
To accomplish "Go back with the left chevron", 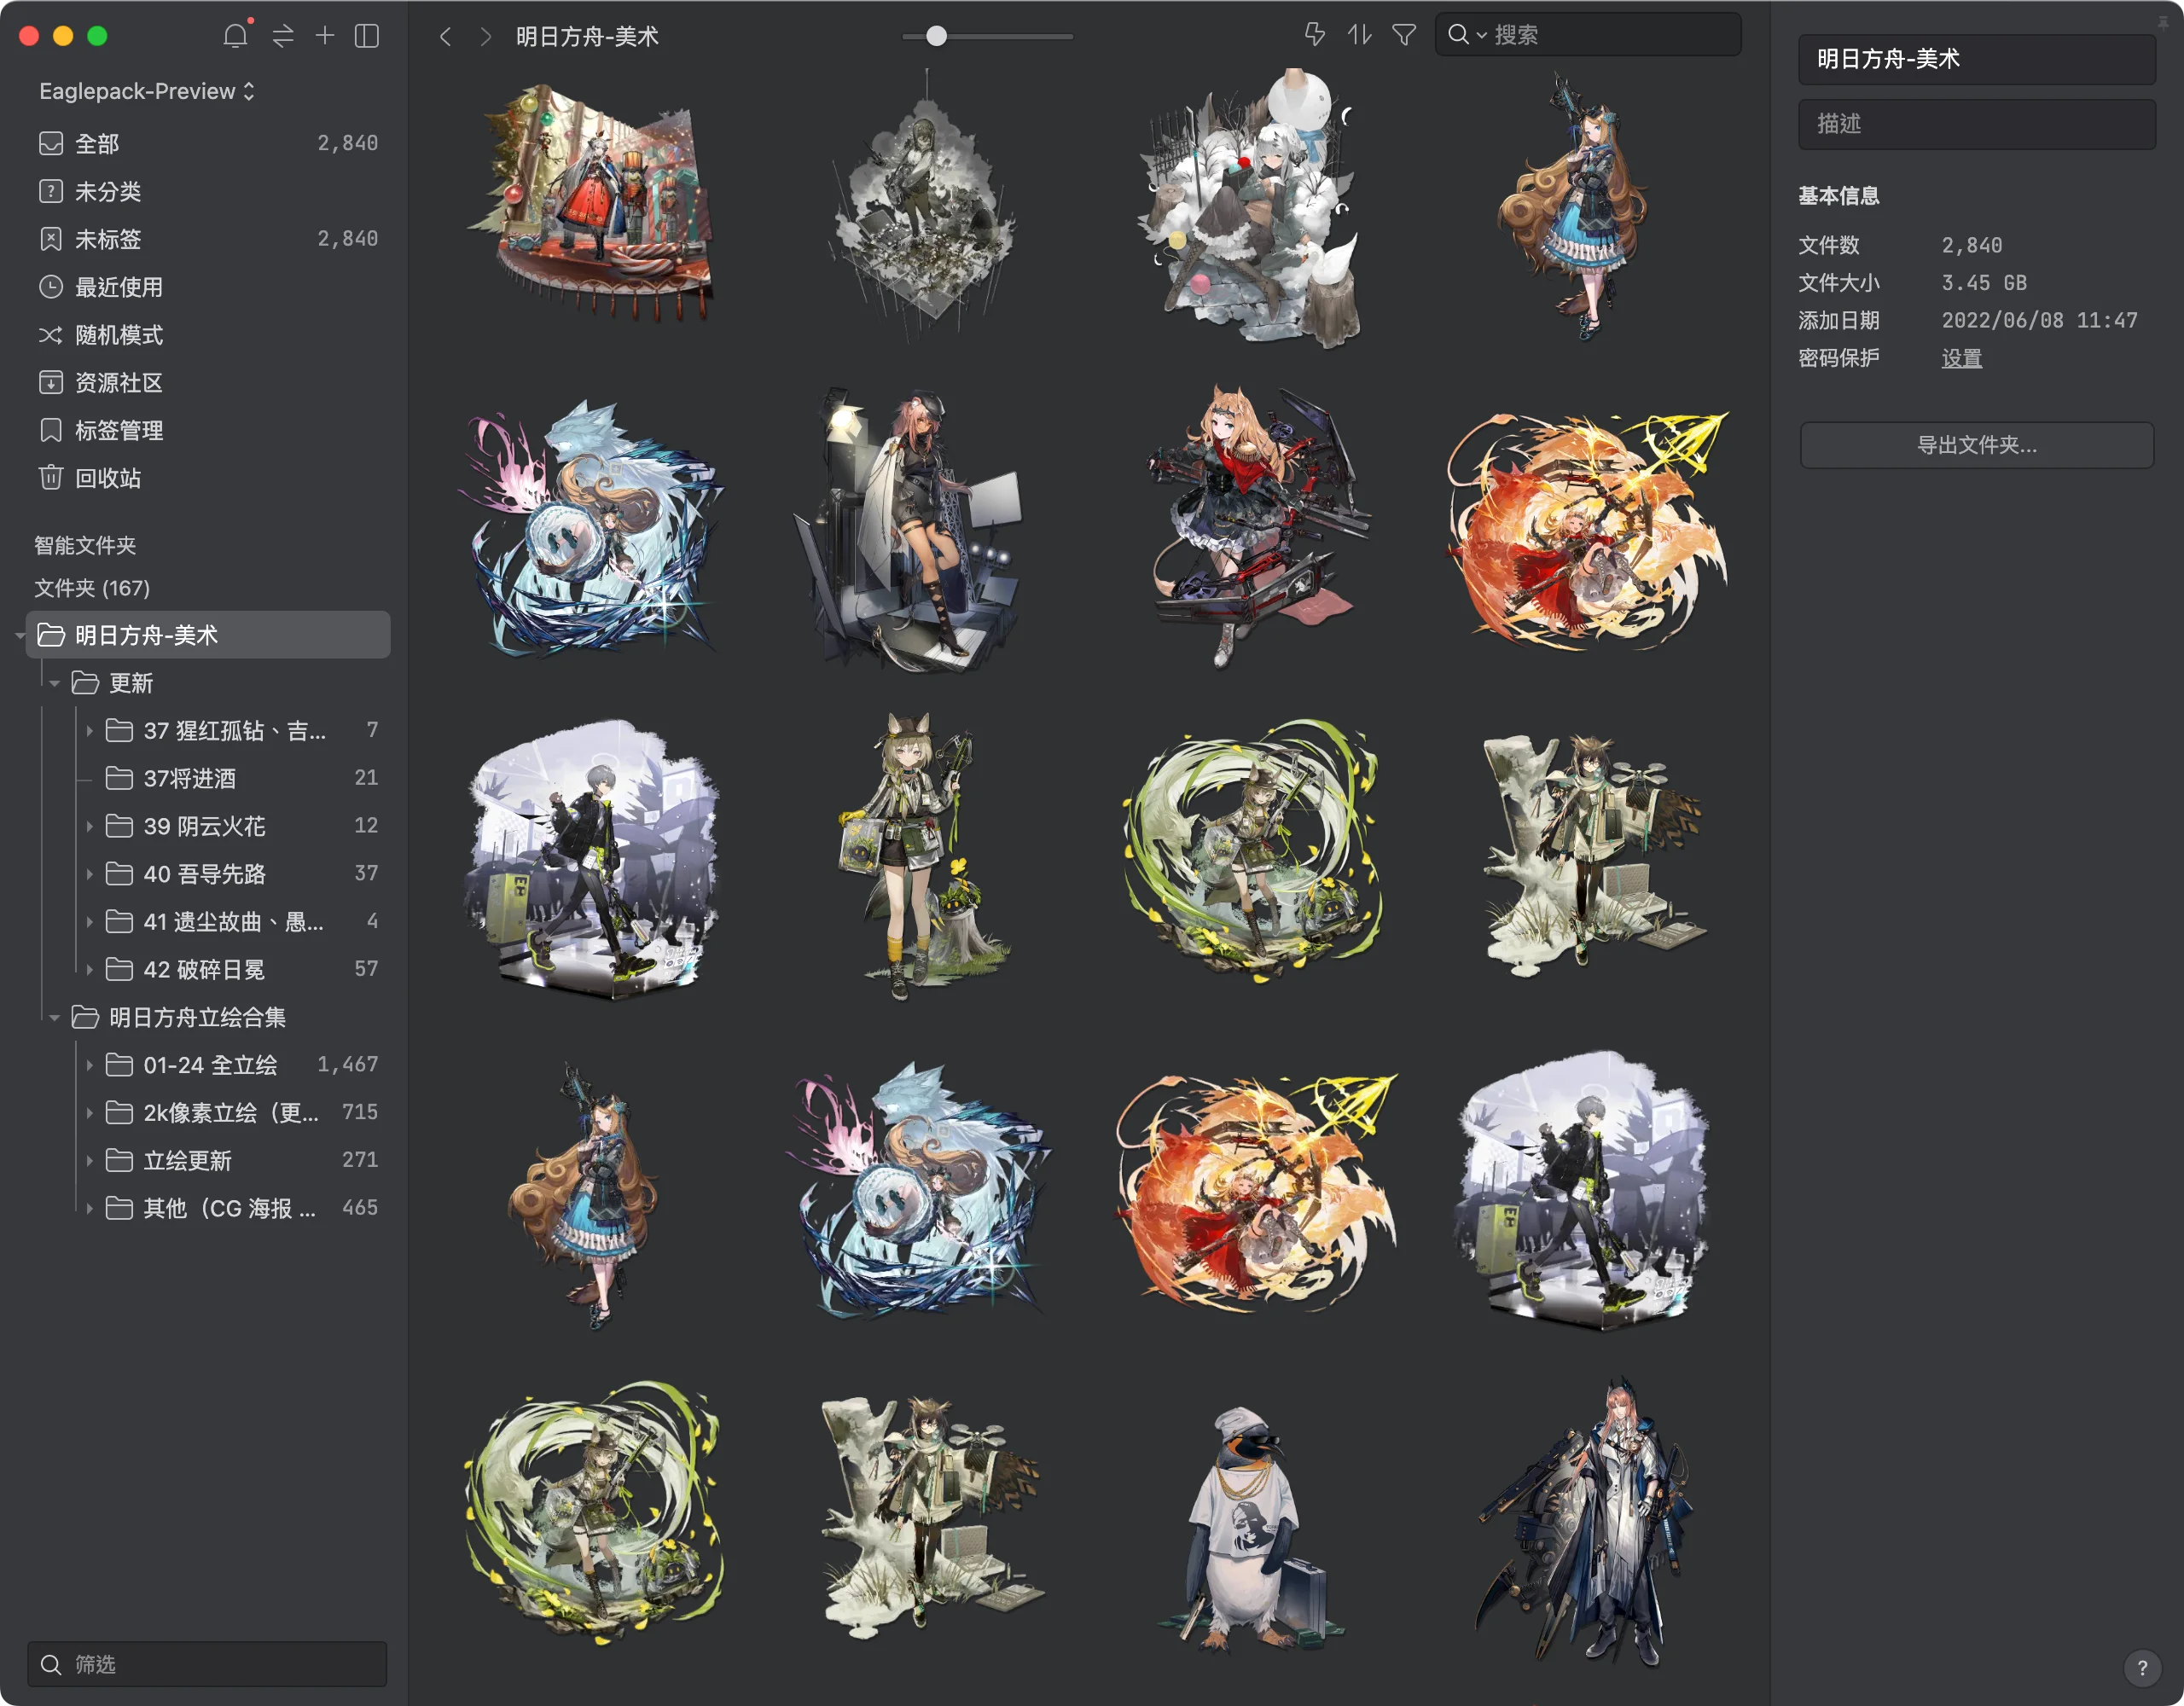I will point(446,37).
